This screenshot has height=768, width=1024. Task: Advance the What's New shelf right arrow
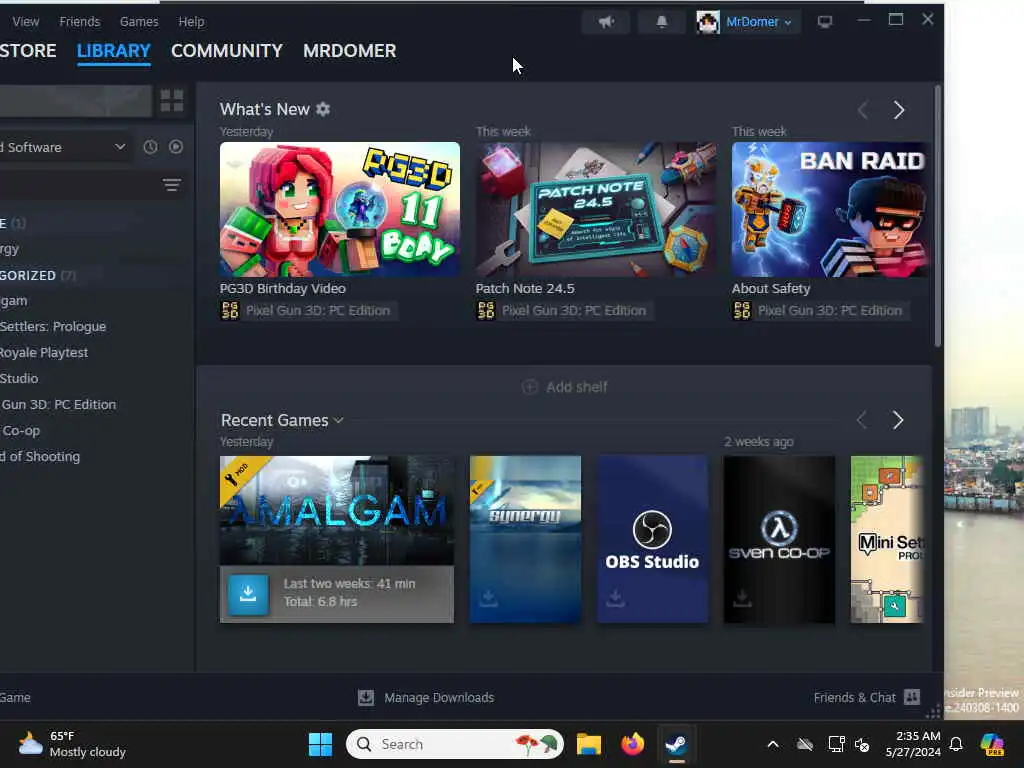[x=899, y=110]
